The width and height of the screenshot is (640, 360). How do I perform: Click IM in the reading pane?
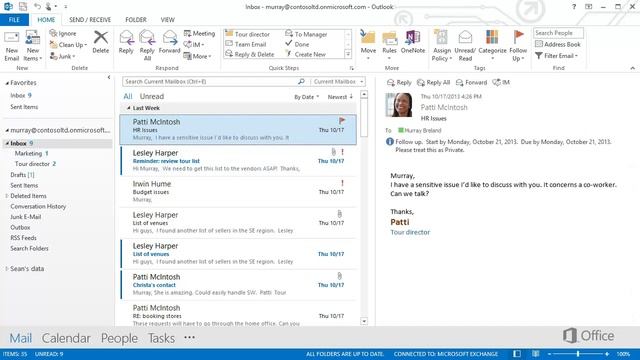pos(501,82)
